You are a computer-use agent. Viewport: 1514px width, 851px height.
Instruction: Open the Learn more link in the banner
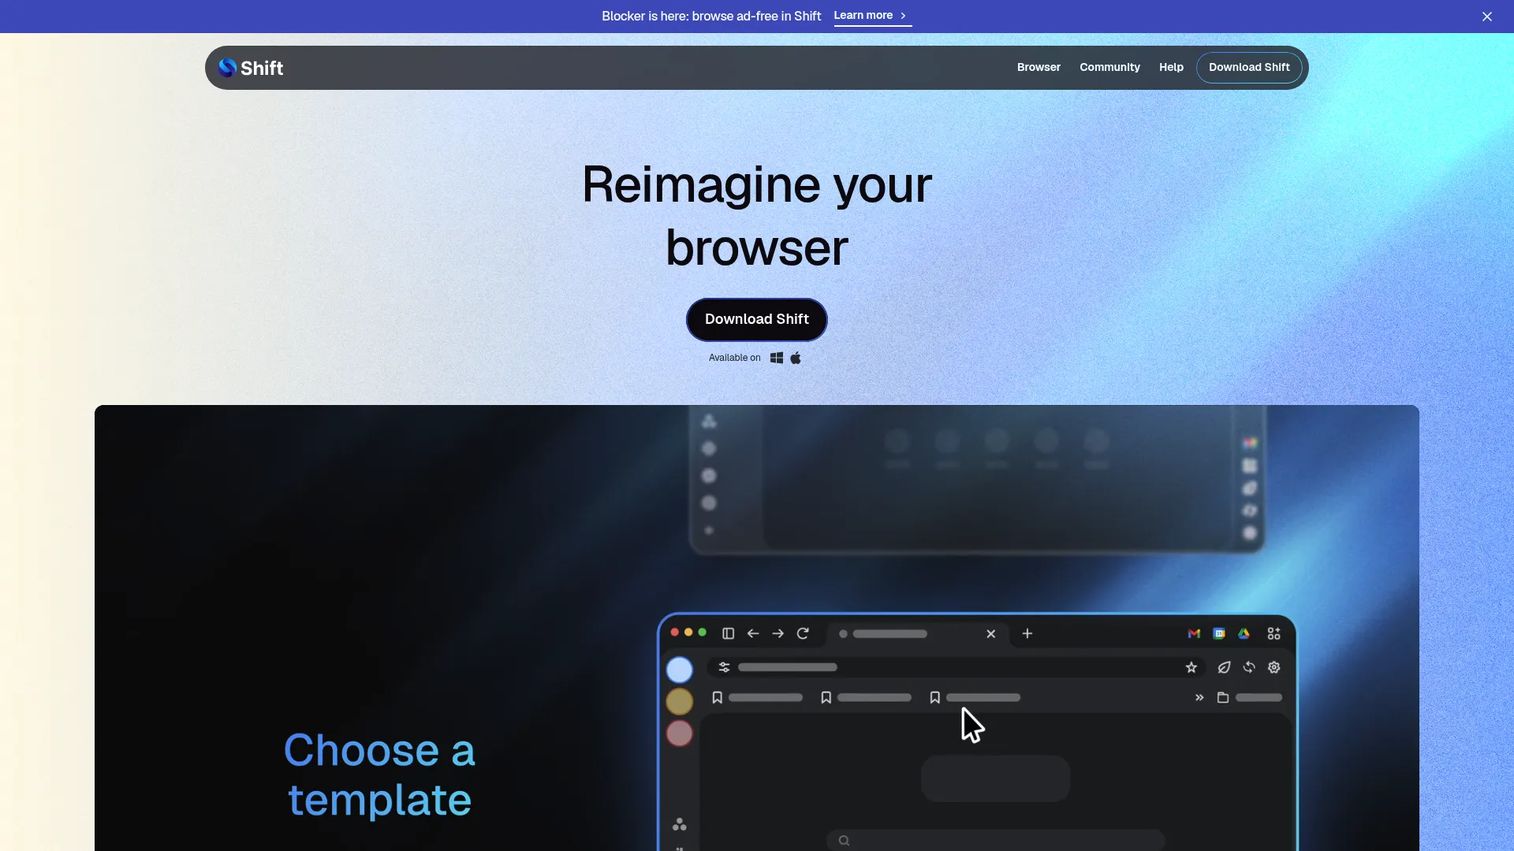point(872,16)
